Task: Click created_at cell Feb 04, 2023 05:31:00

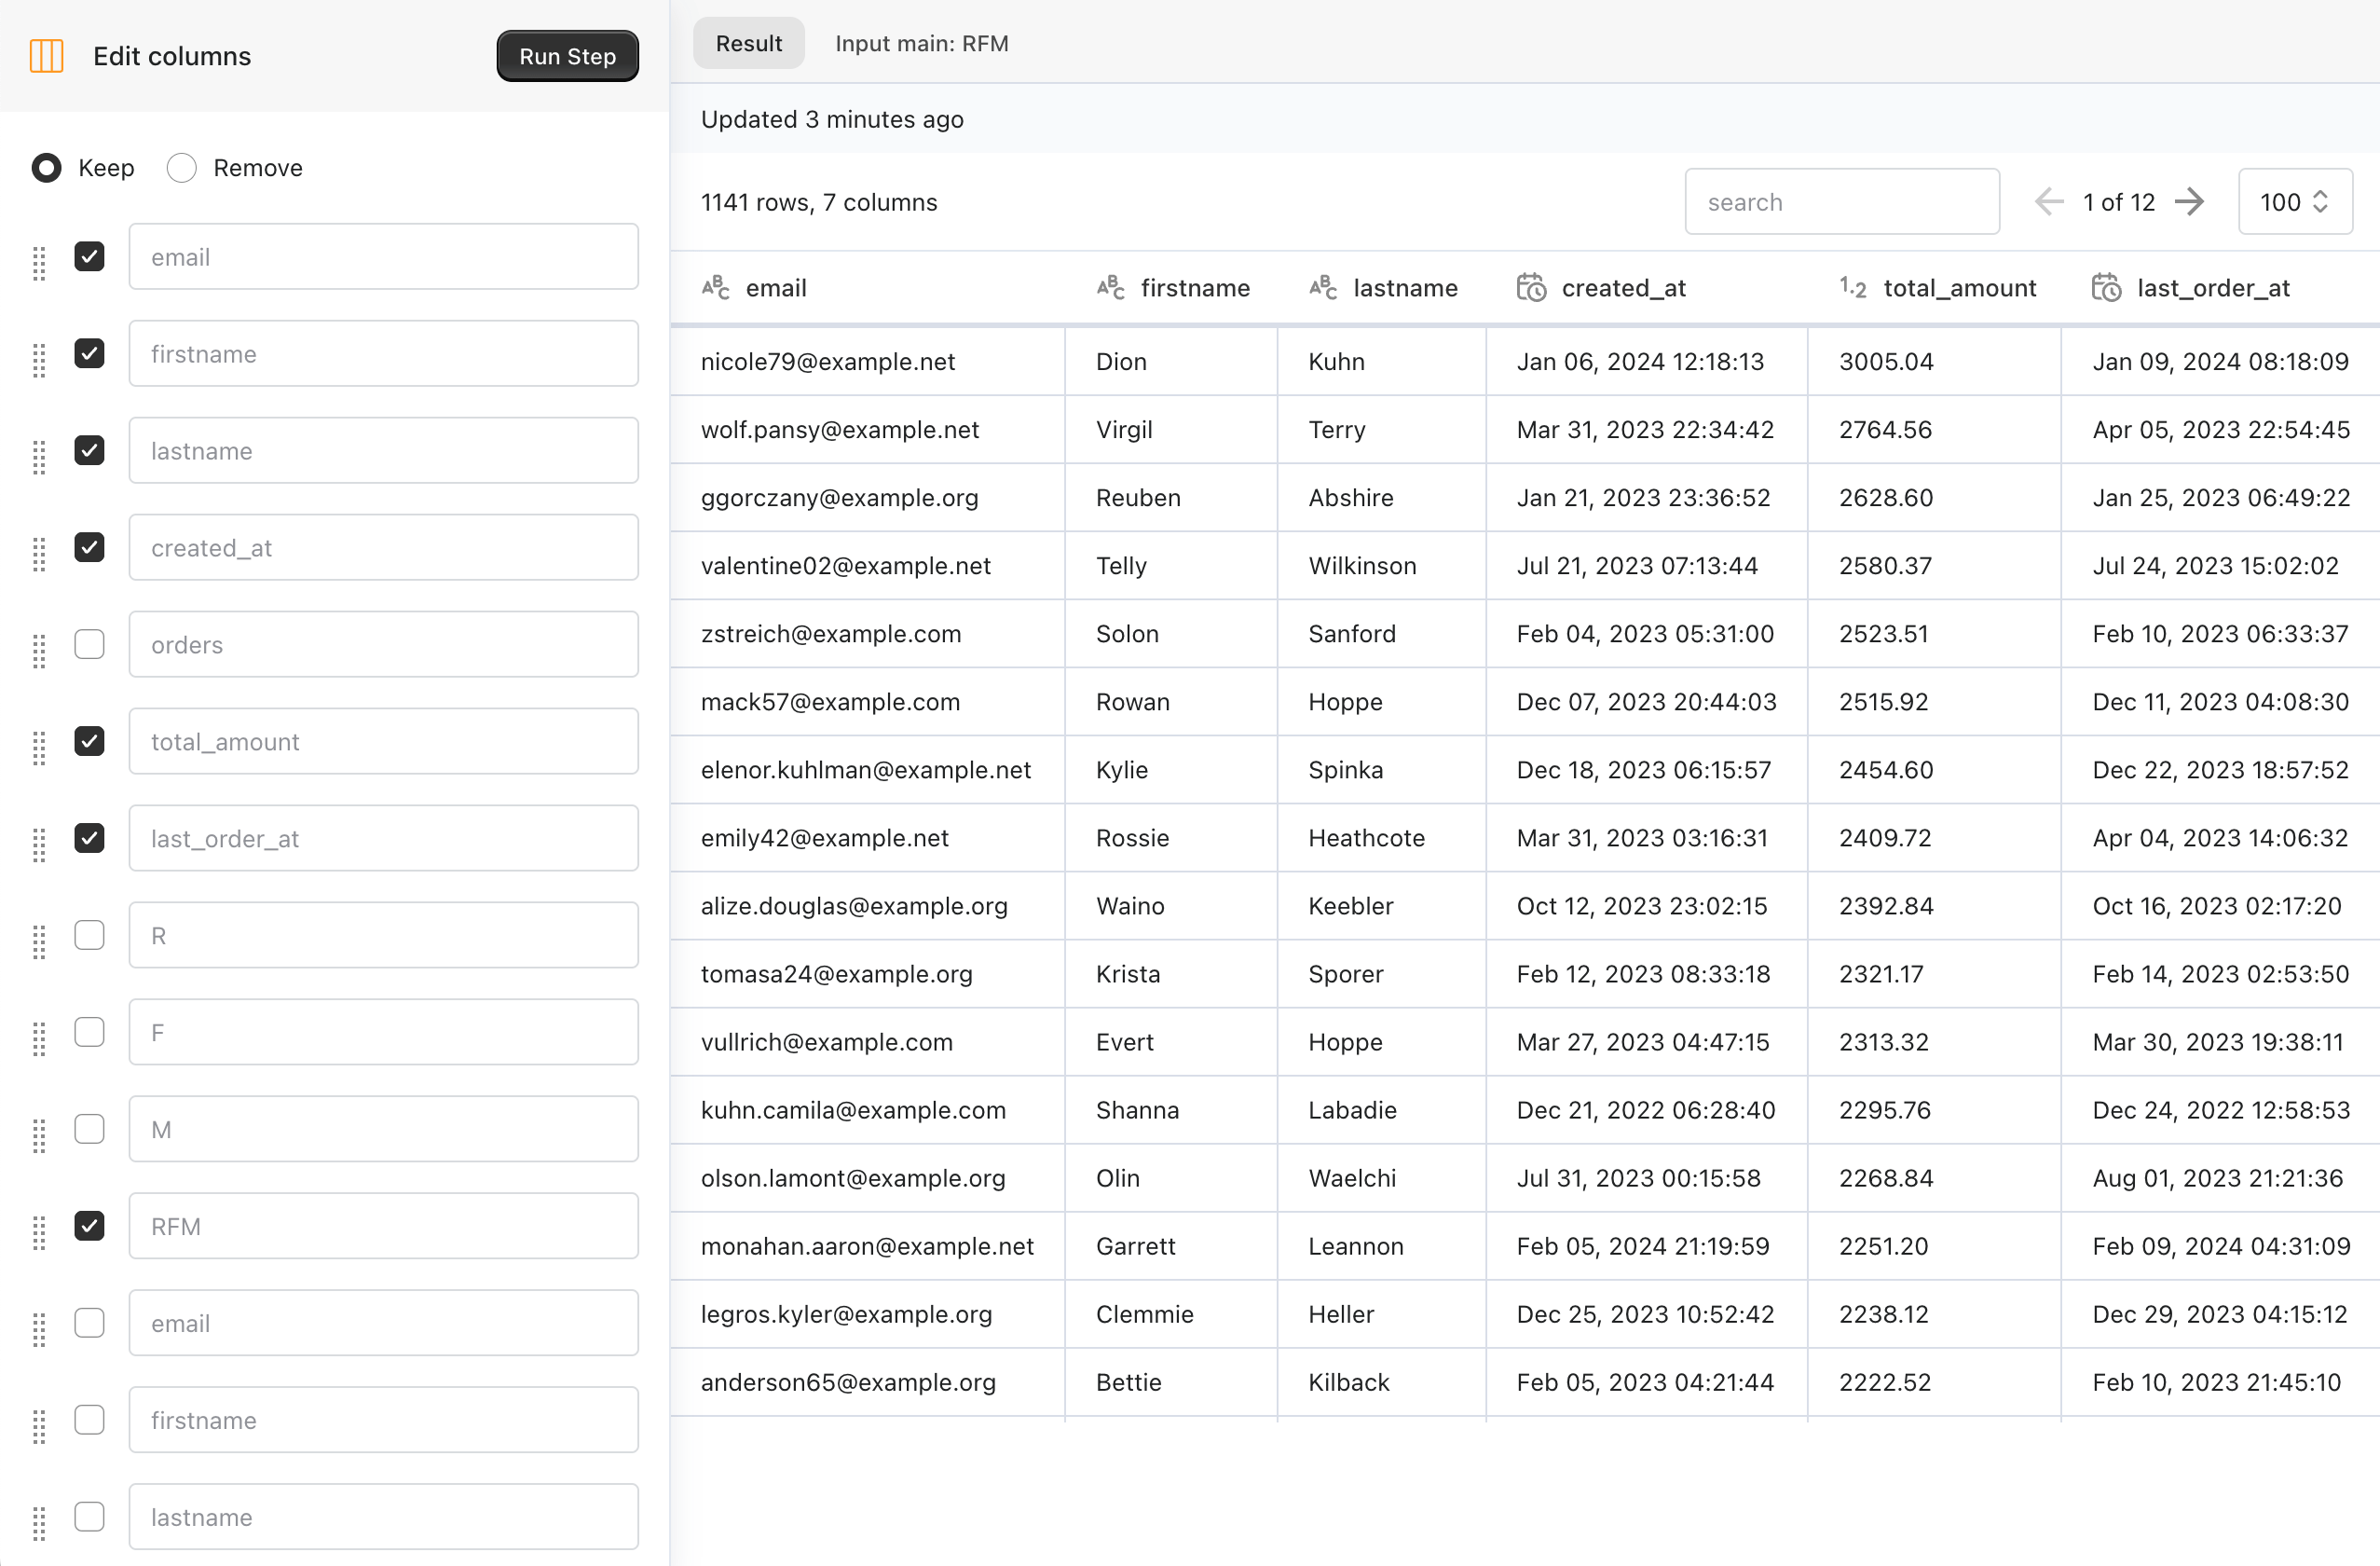Action: (x=1645, y=634)
